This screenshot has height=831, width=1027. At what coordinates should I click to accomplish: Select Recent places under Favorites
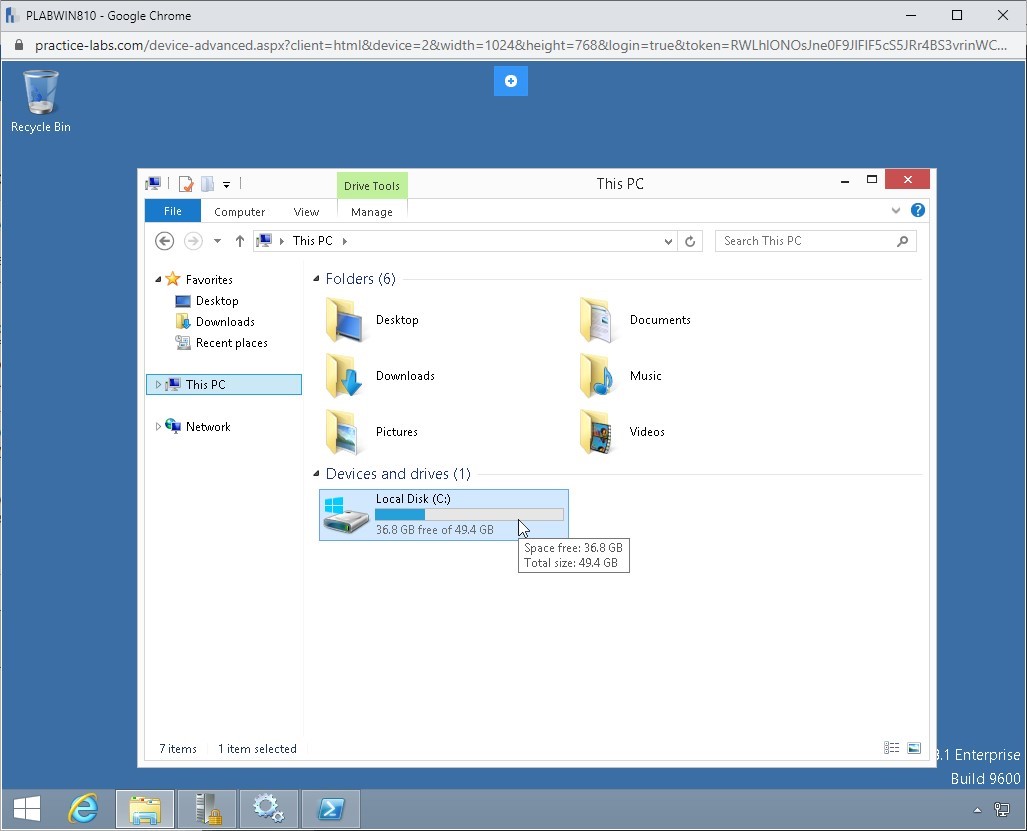tap(231, 342)
